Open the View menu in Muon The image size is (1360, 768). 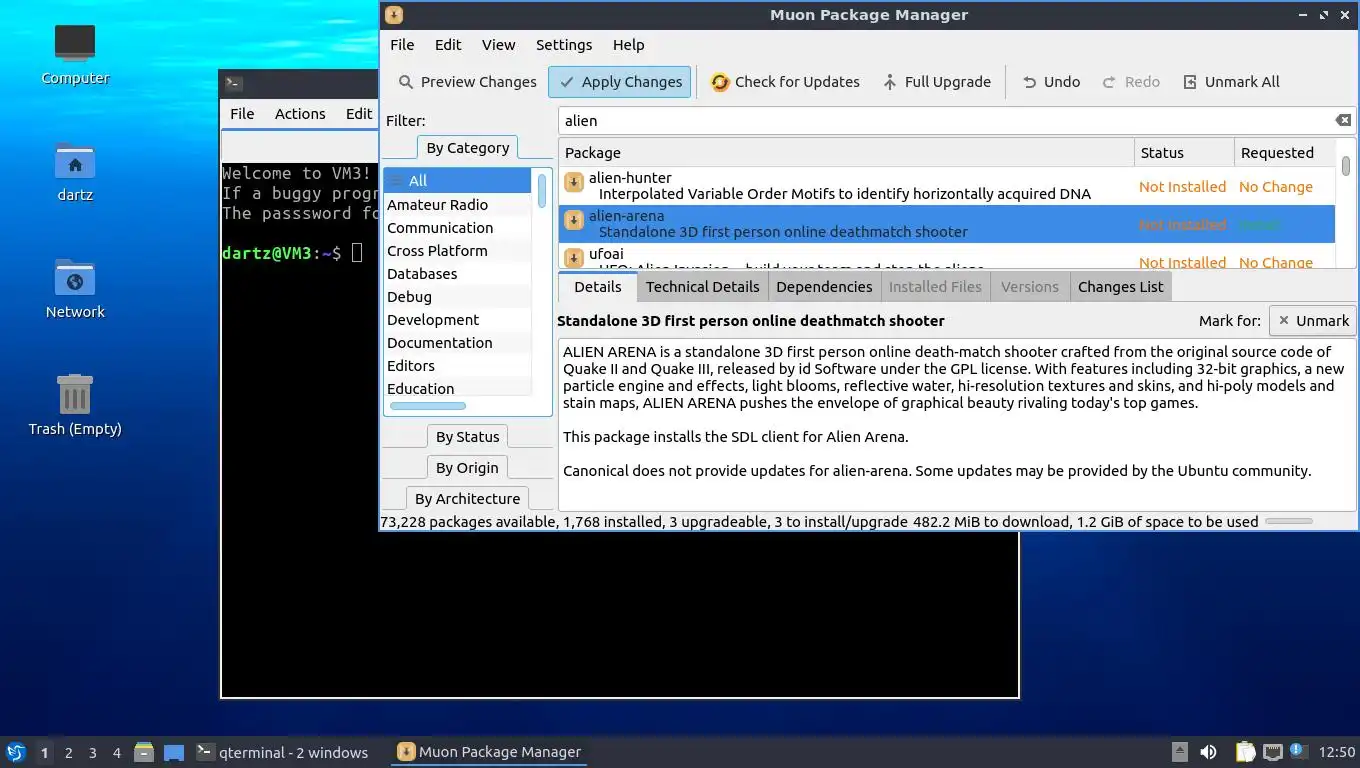pos(498,45)
